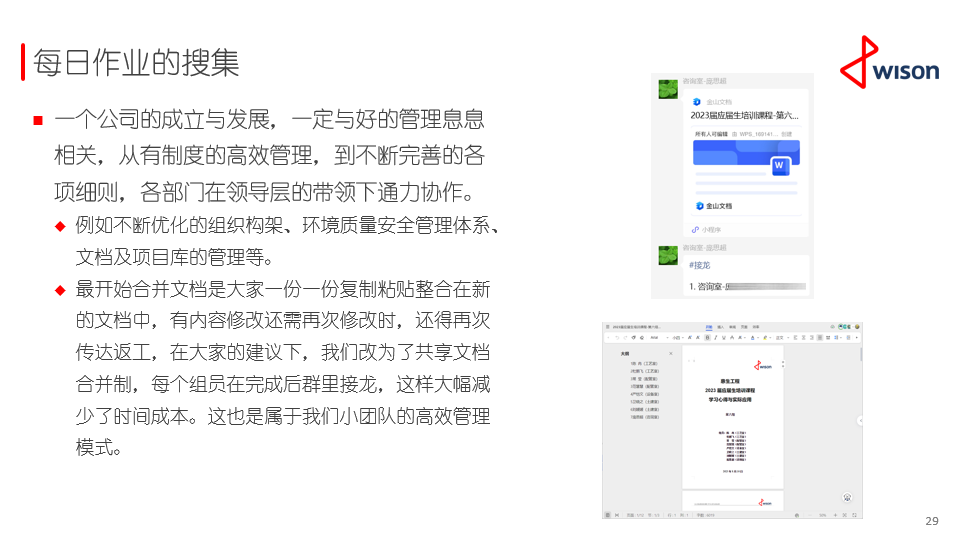966x541 pixels.
Task: Click the zoom in plus button in status bar
Action: coord(835,515)
